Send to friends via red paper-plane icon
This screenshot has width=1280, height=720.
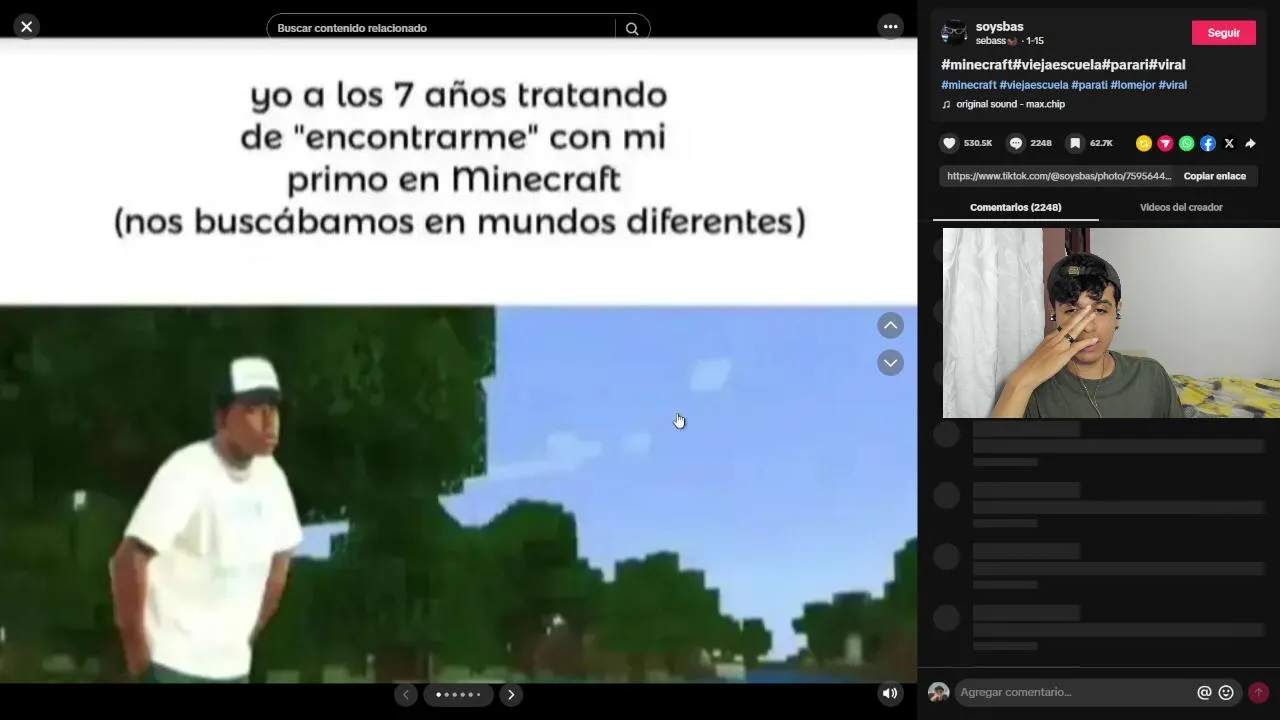pyautogui.click(x=1165, y=143)
